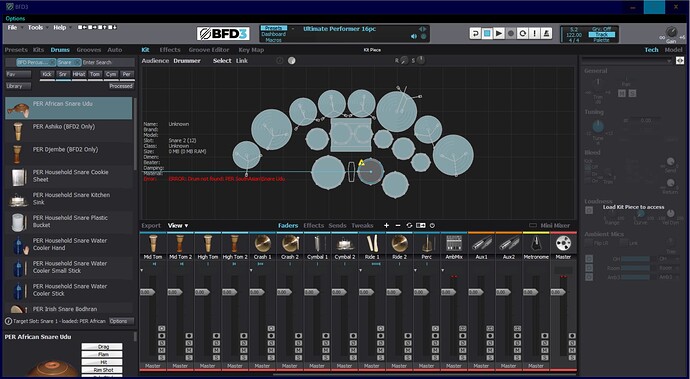Select the Ride 1 channel icon
This screenshot has height=379, width=690.
point(372,243)
